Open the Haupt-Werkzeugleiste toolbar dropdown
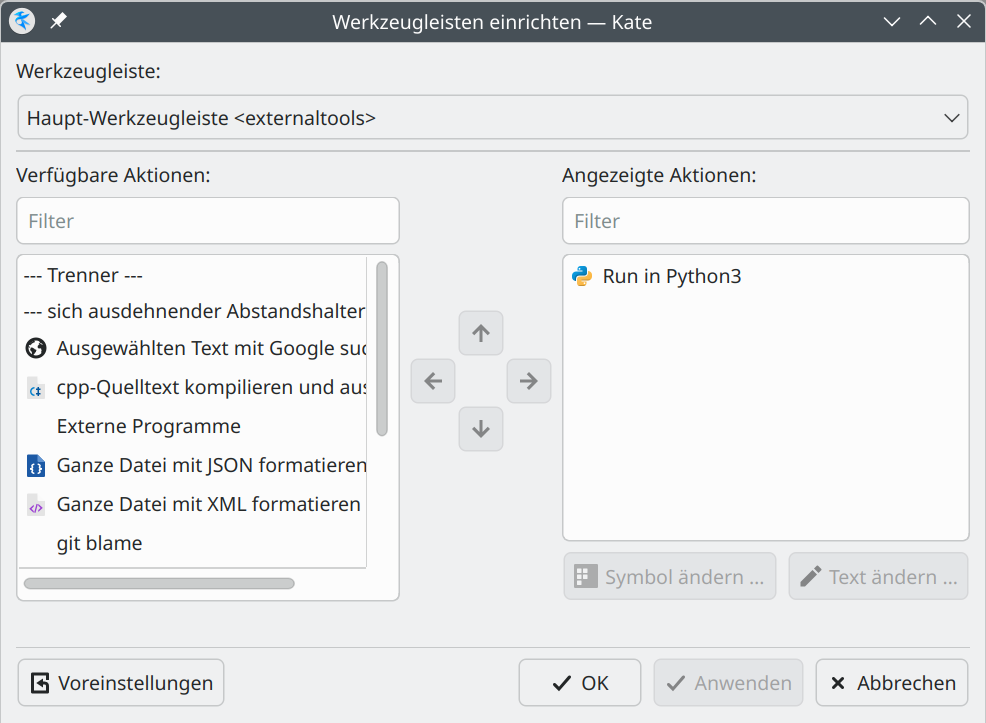Screen dimensions: 986x723 coord(493,118)
